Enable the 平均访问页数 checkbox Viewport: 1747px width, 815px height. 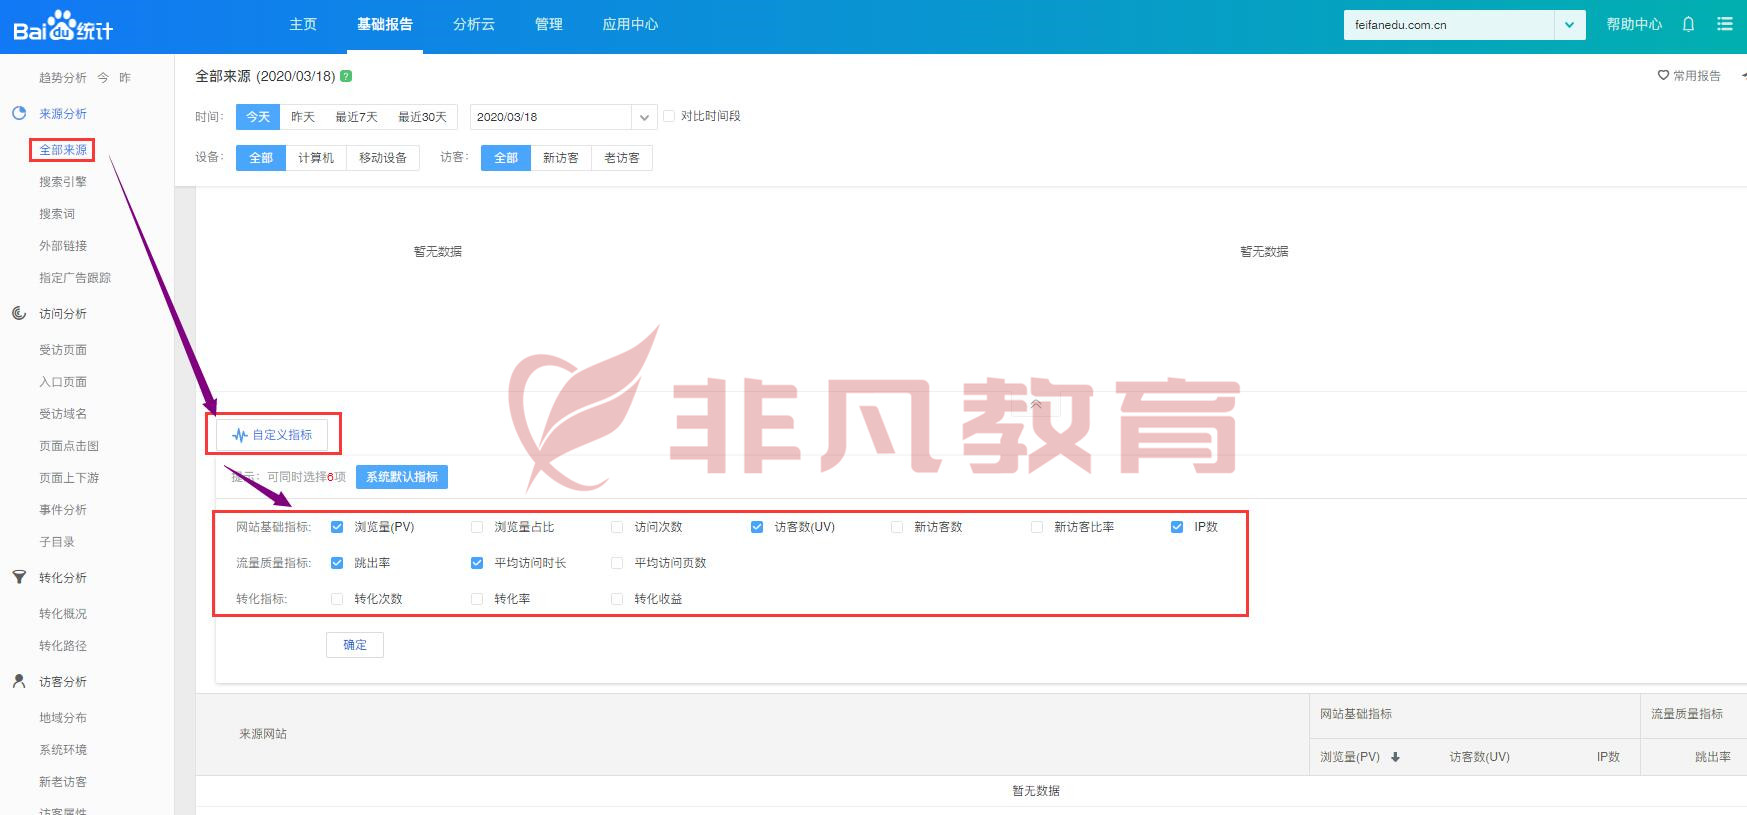[617, 563]
